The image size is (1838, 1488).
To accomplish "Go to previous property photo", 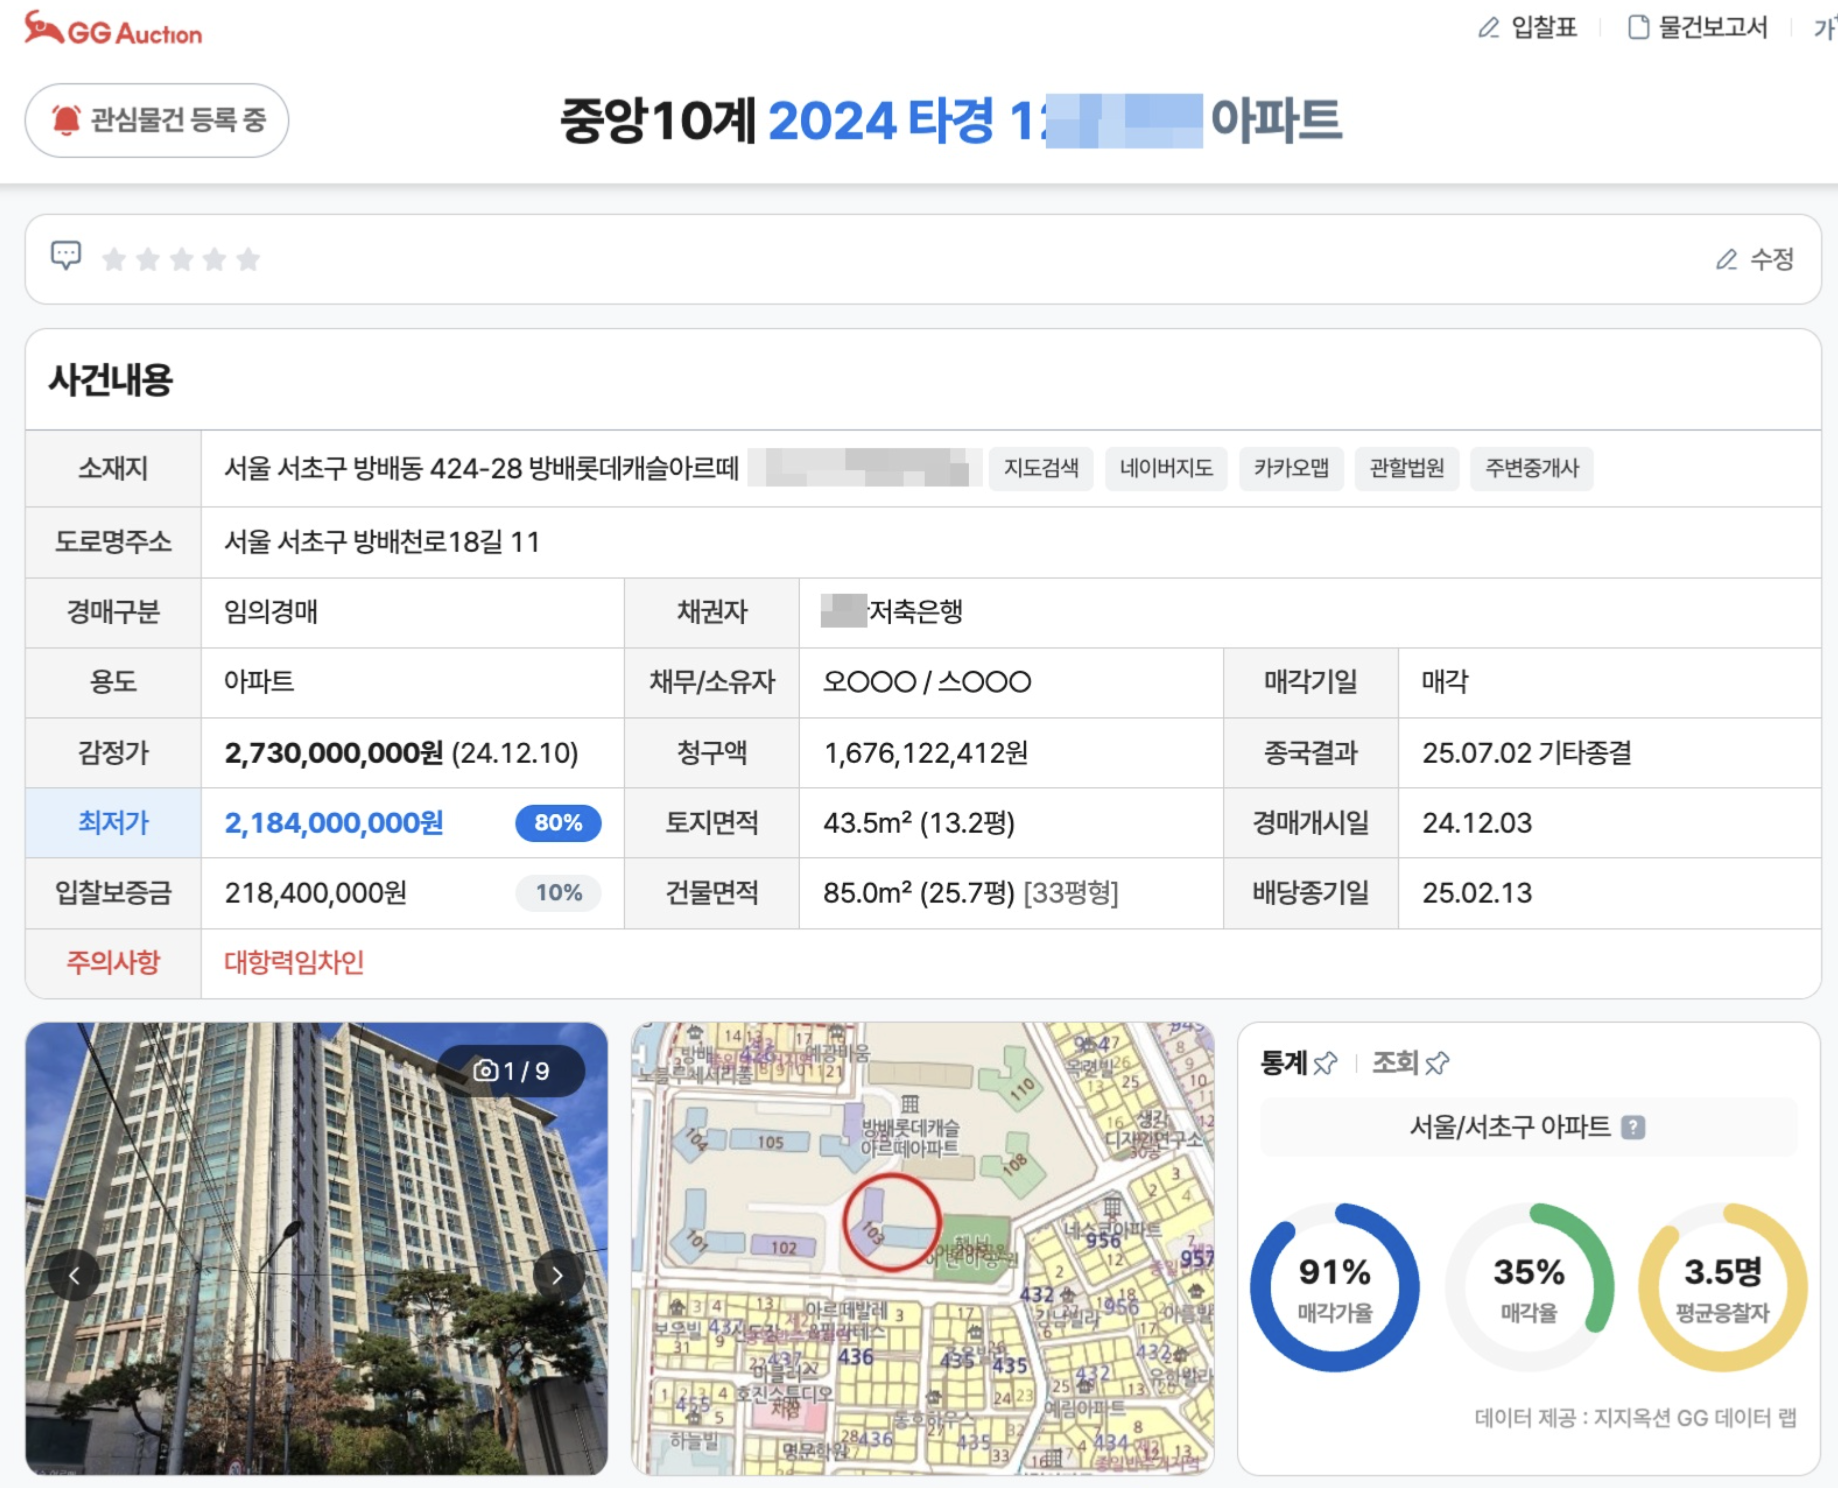I will (x=74, y=1275).
